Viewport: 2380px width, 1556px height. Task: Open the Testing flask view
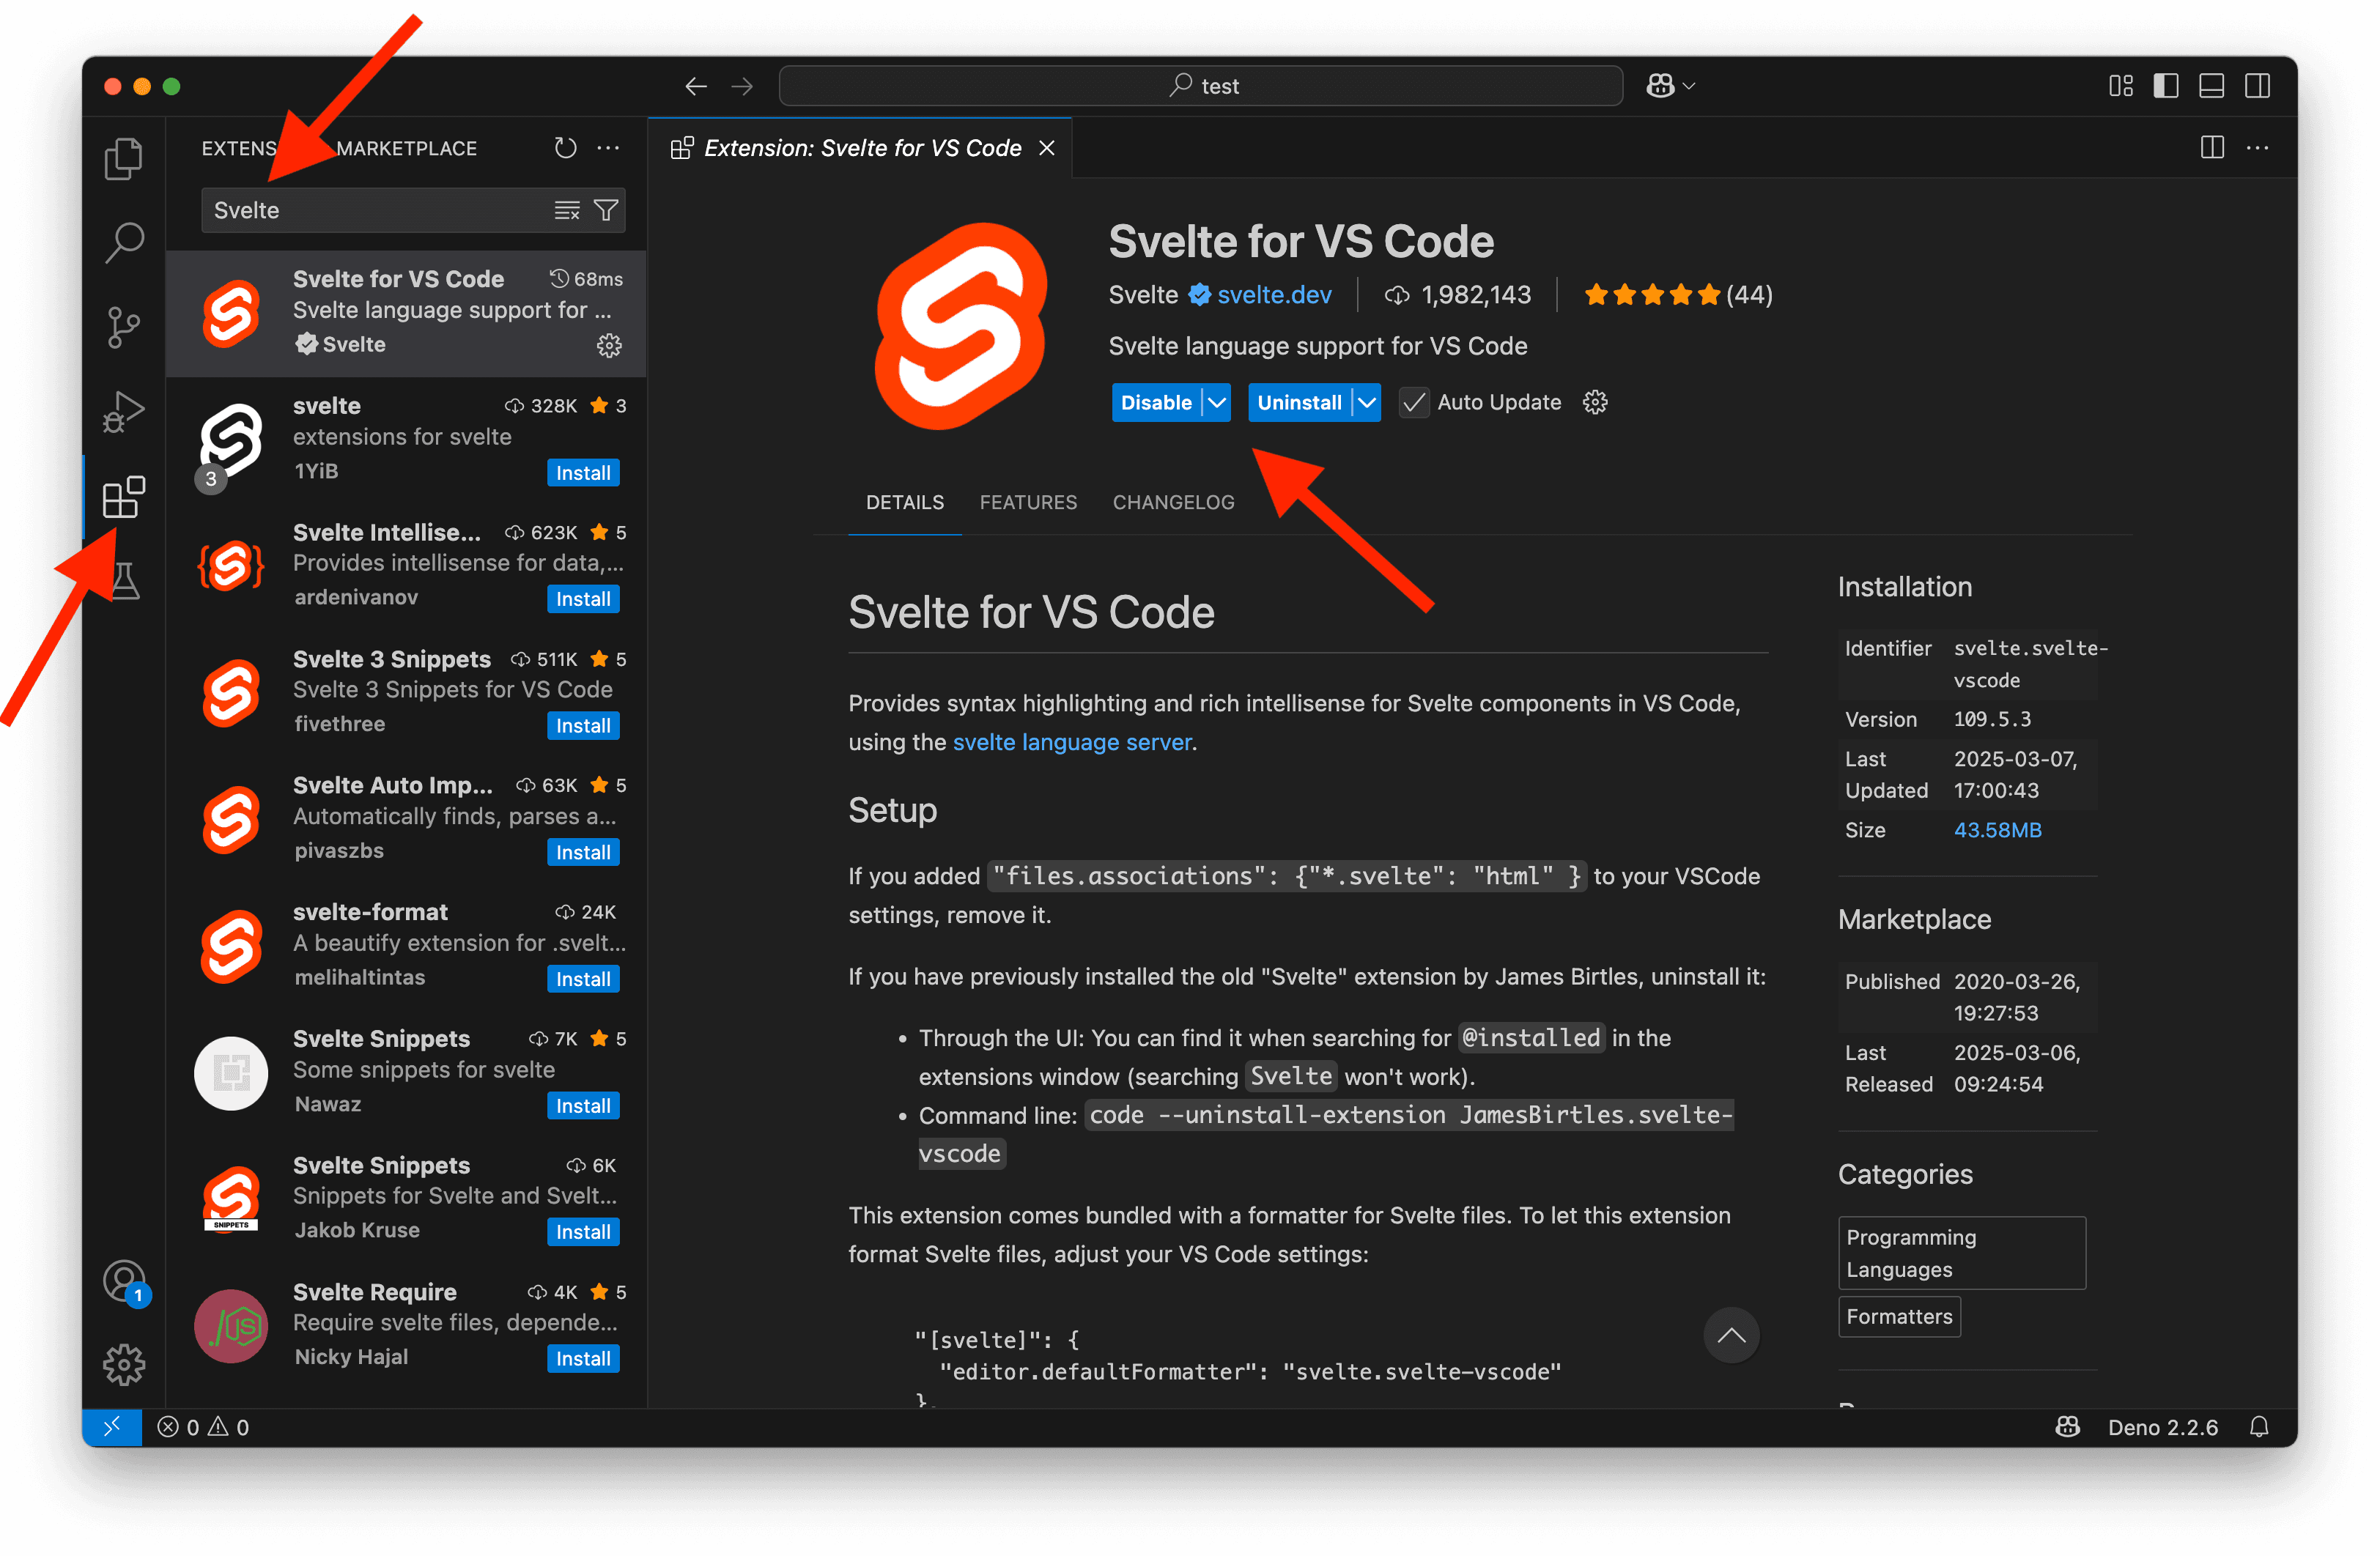tap(124, 580)
